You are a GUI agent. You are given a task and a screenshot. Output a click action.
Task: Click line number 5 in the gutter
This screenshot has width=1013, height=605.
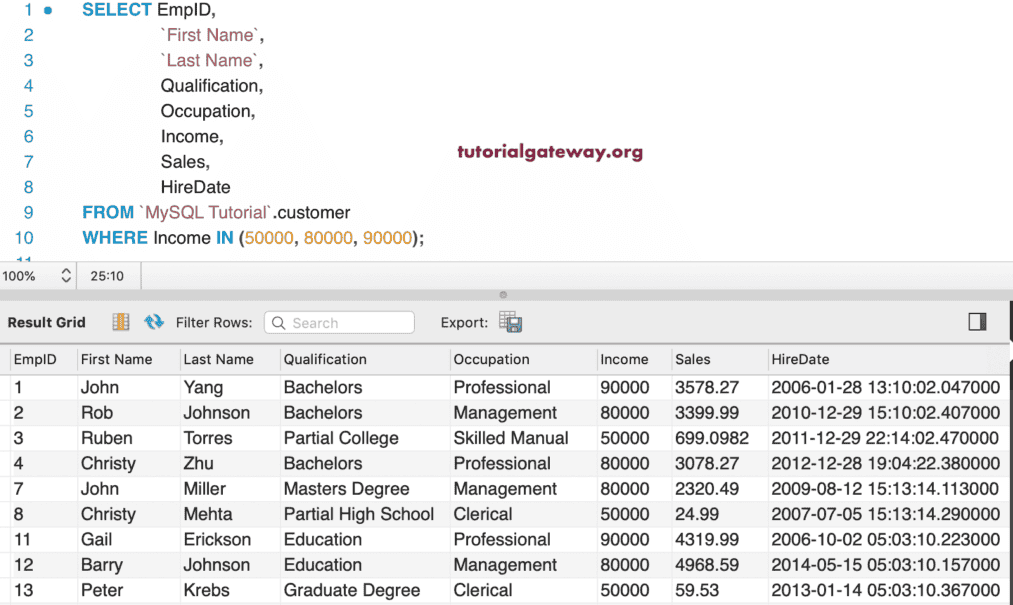click(28, 111)
